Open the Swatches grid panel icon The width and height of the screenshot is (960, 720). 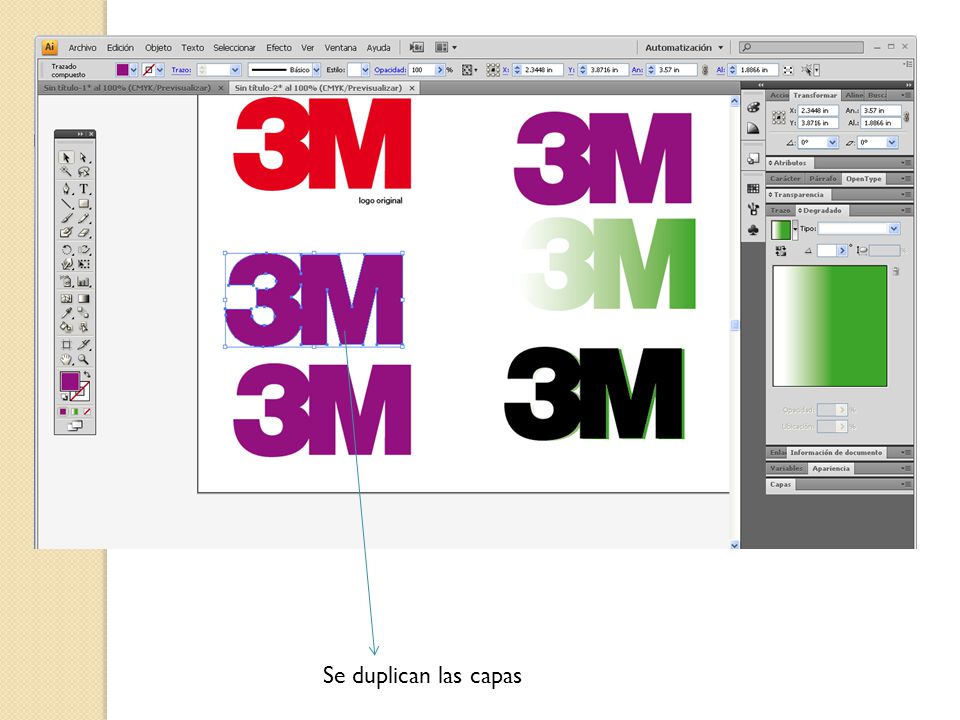click(753, 189)
